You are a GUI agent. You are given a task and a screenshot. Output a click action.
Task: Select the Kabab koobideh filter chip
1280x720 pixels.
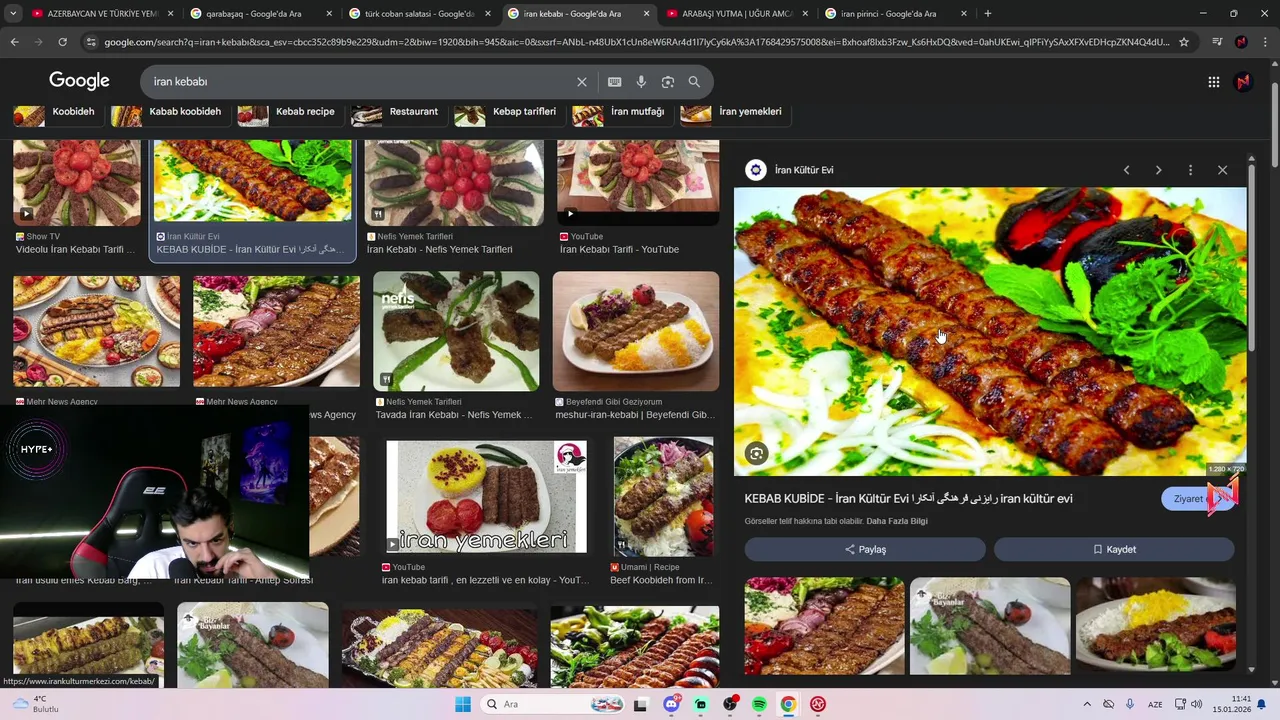(x=169, y=112)
